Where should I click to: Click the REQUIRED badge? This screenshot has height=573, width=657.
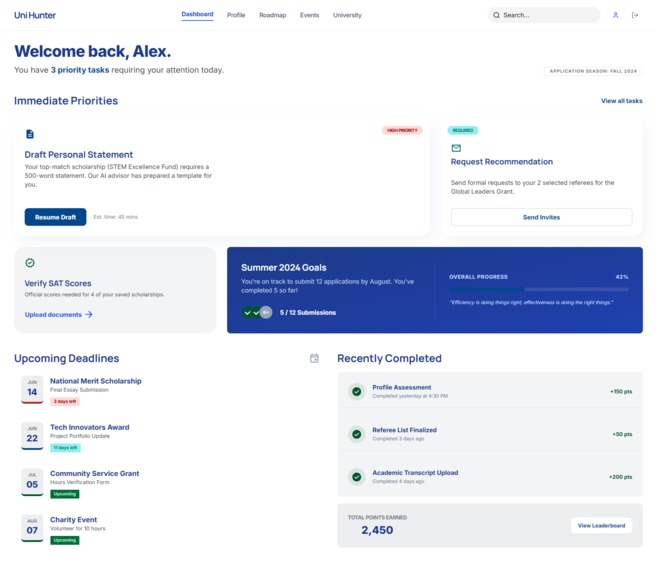coord(463,130)
